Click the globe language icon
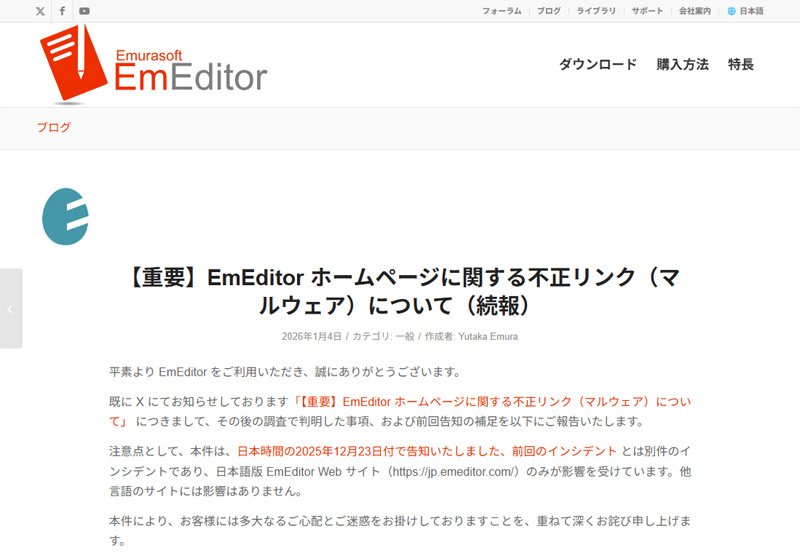 (x=731, y=11)
